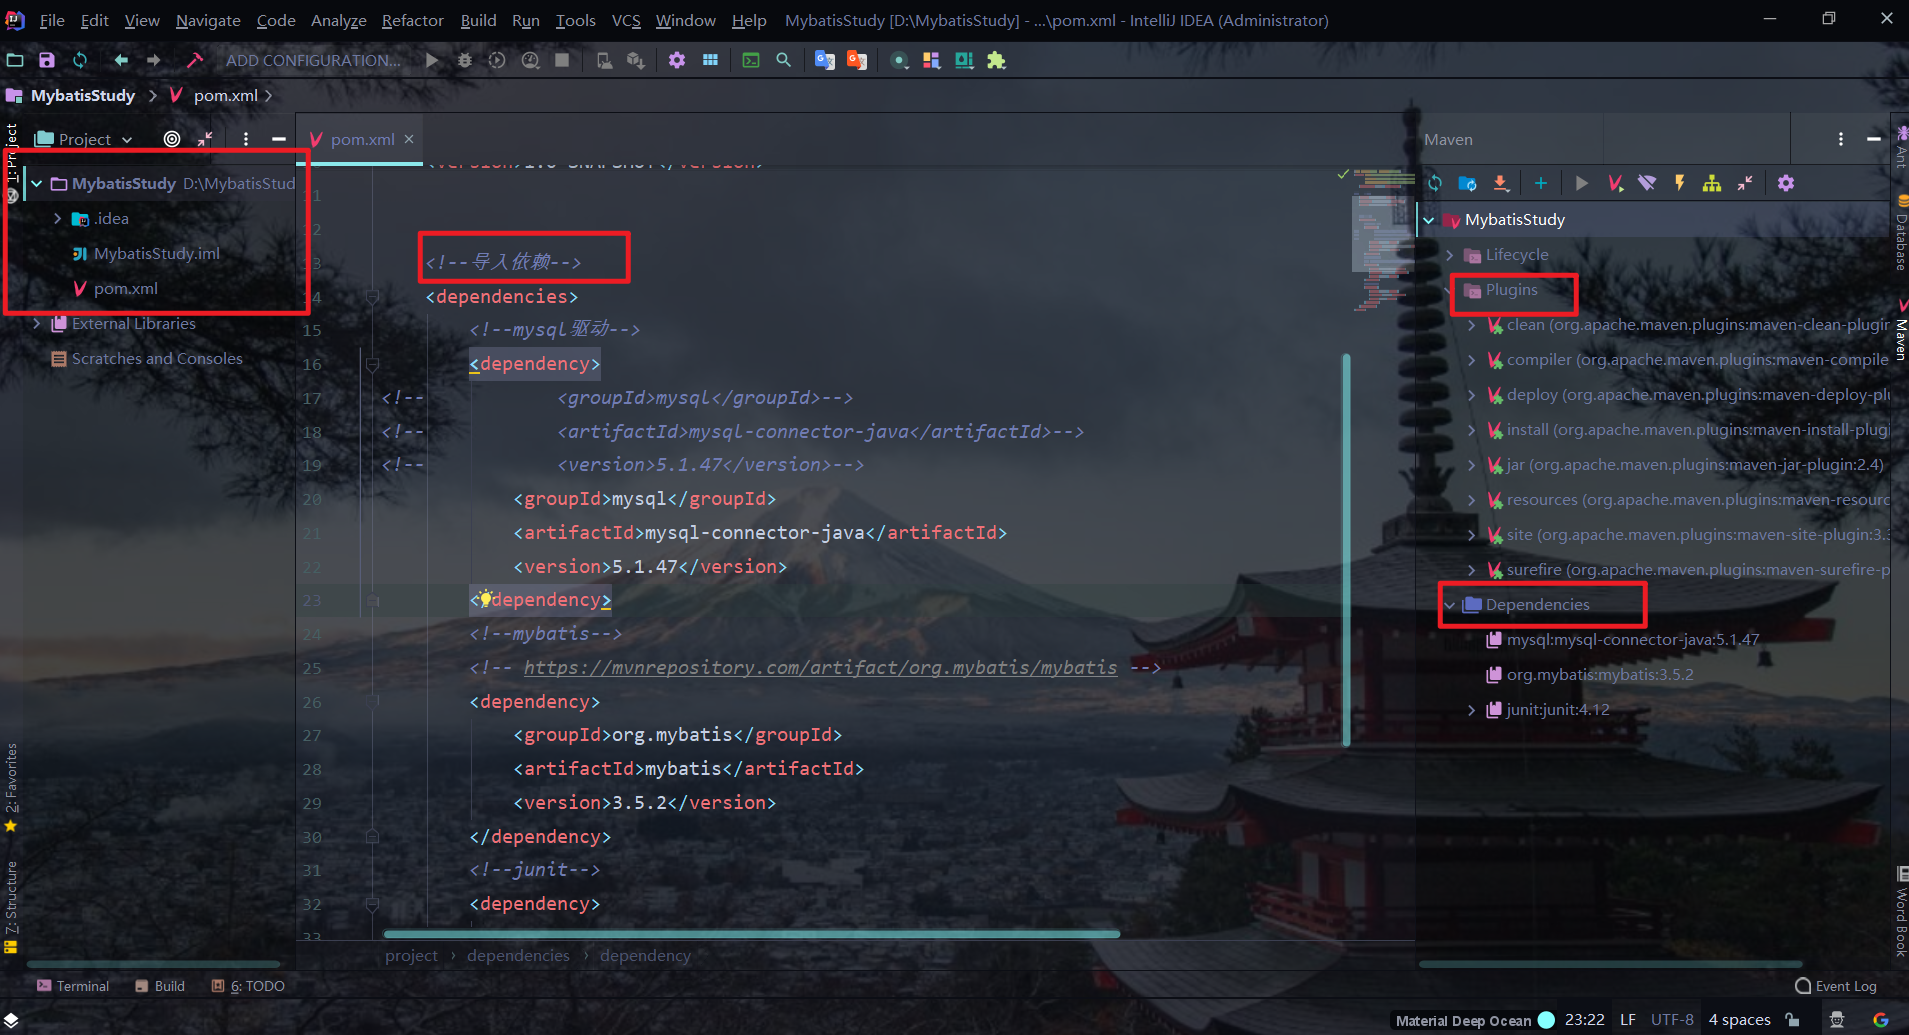Click the lightbulb intention icon on line 23
Image resolution: width=1909 pixels, height=1035 pixels.
(x=485, y=599)
